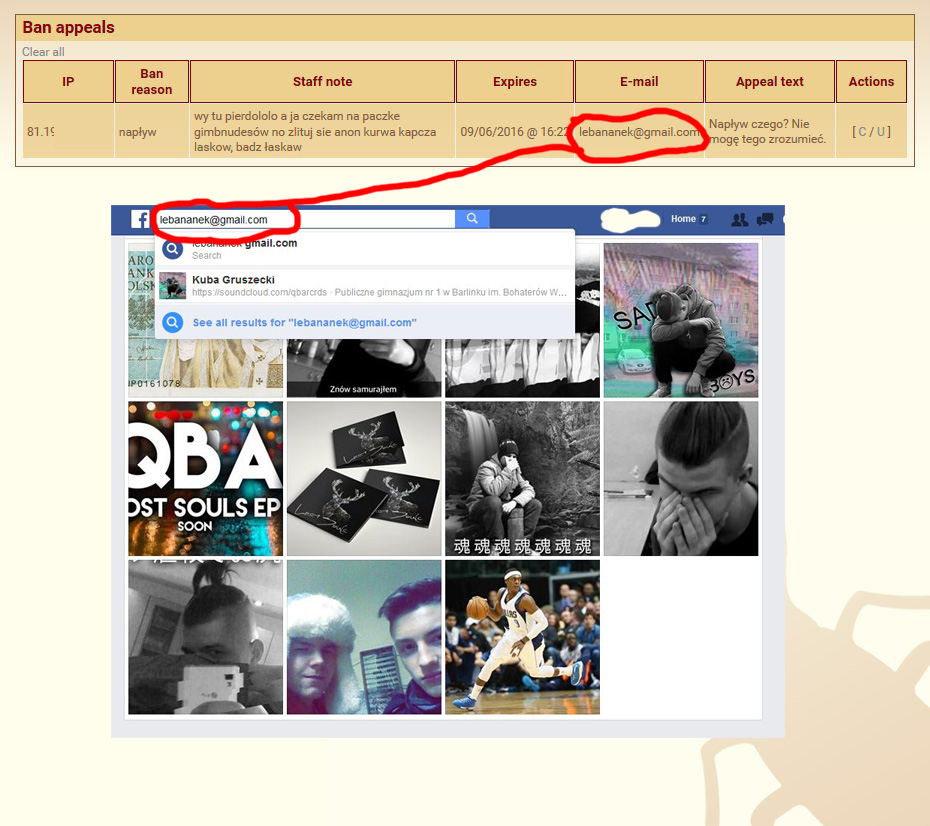930x826 pixels.
Task: Click Clear all in Ban appeals
Action: click(43, 52)
